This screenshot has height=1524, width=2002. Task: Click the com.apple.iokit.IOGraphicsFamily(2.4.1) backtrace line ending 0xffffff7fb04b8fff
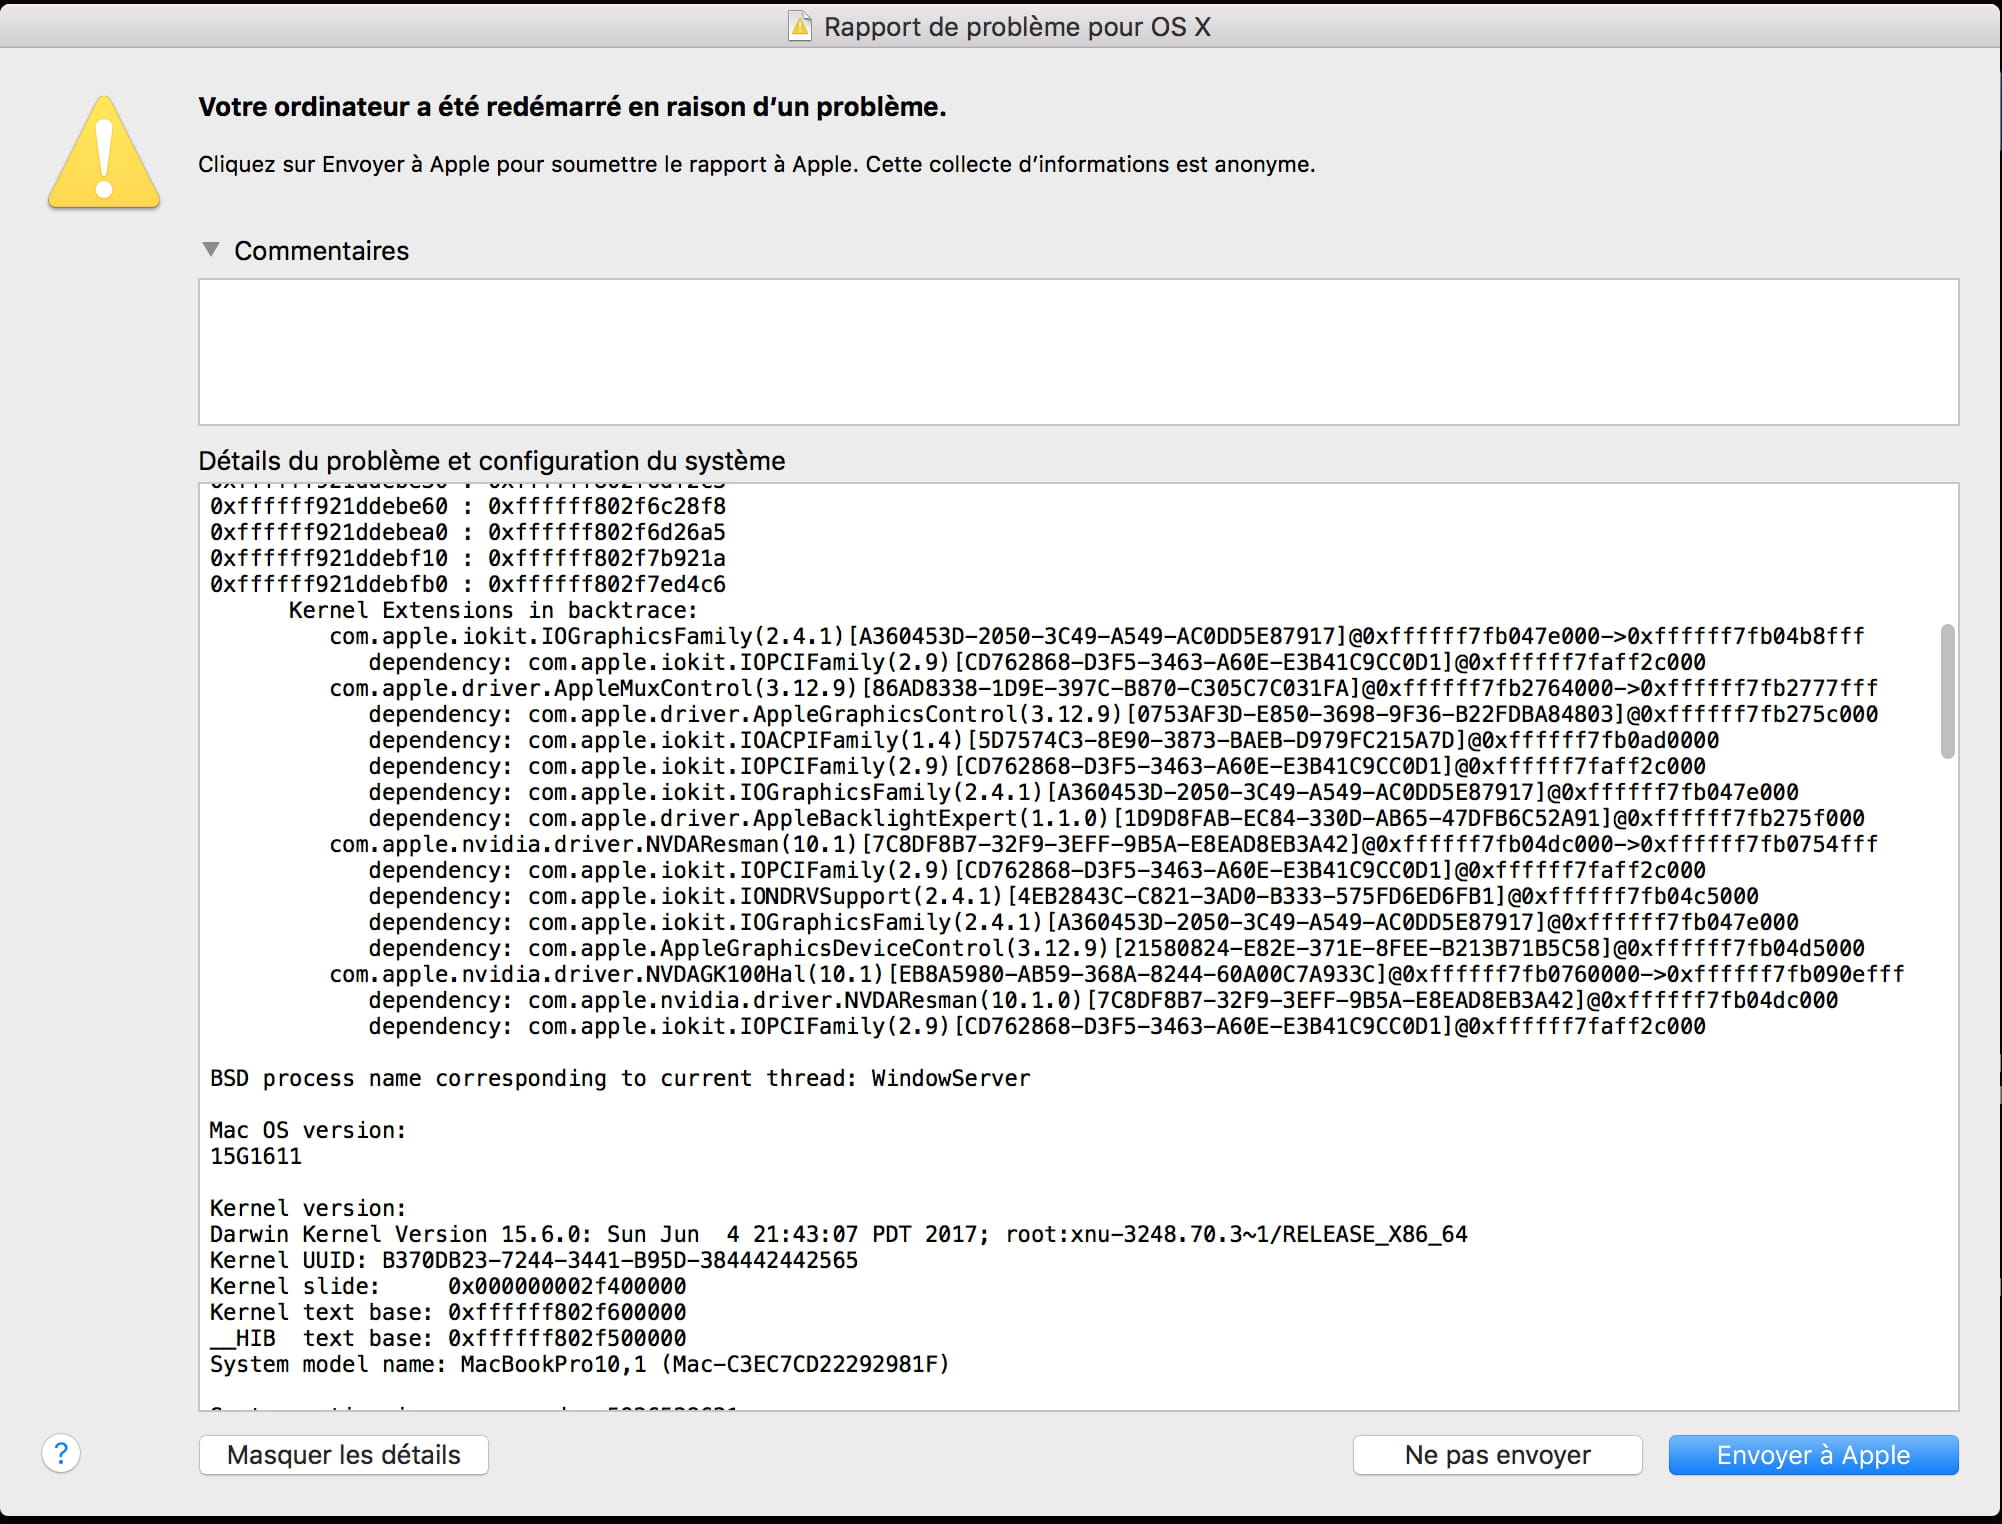[1097, 636]
